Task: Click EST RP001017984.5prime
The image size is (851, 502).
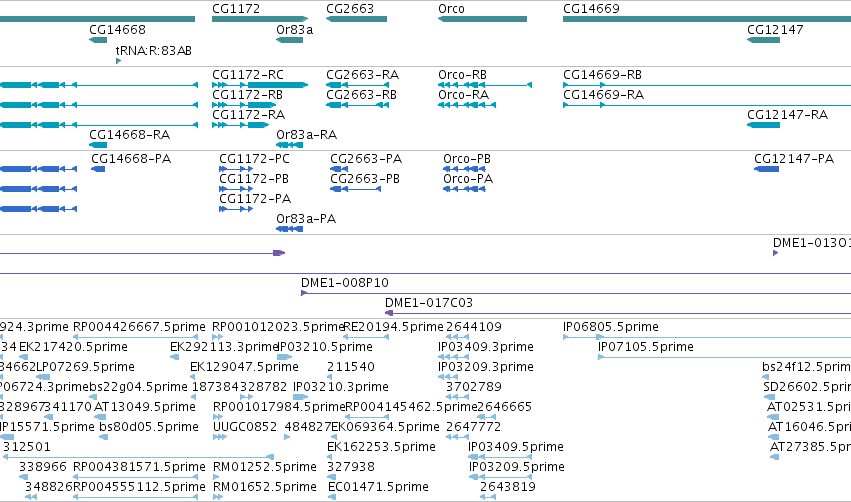Action: coord(280,408)
